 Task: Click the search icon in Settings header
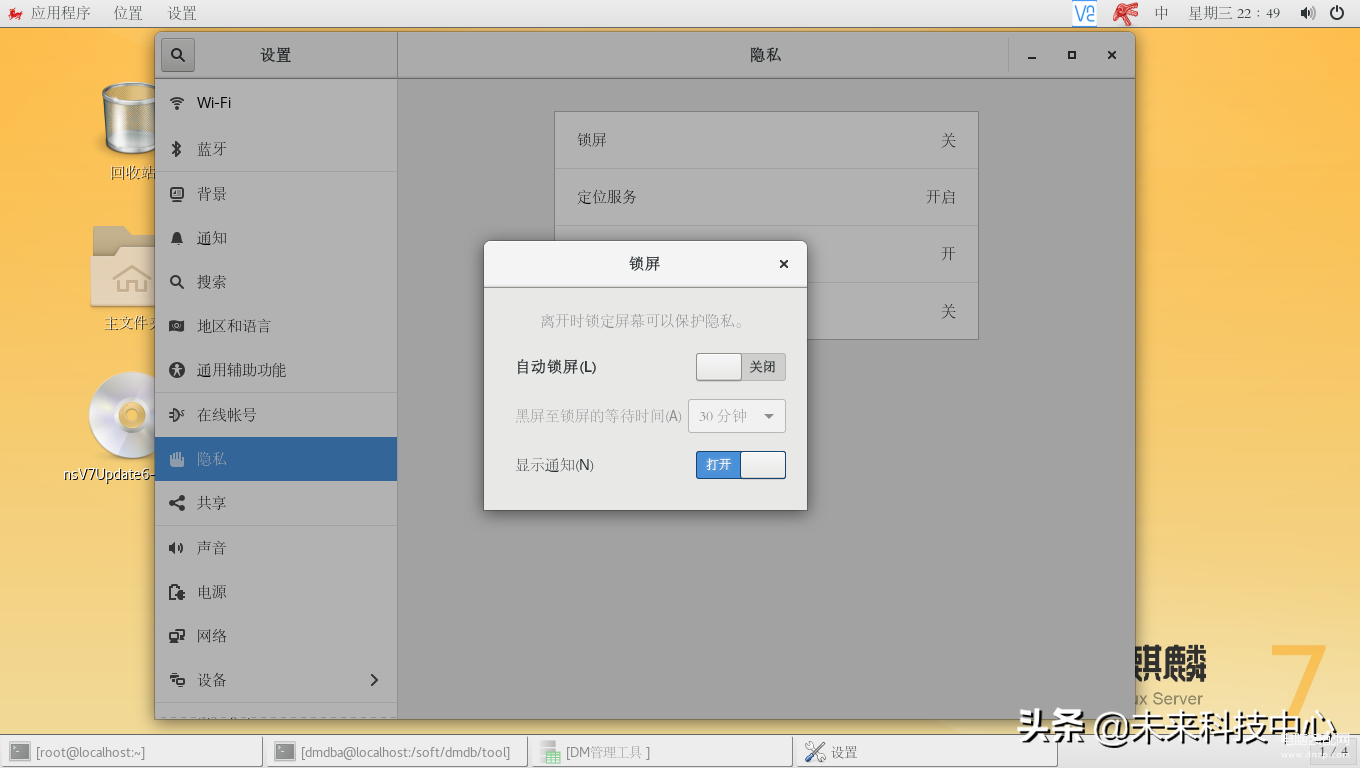pyautogui.click(x=178, y=55)
